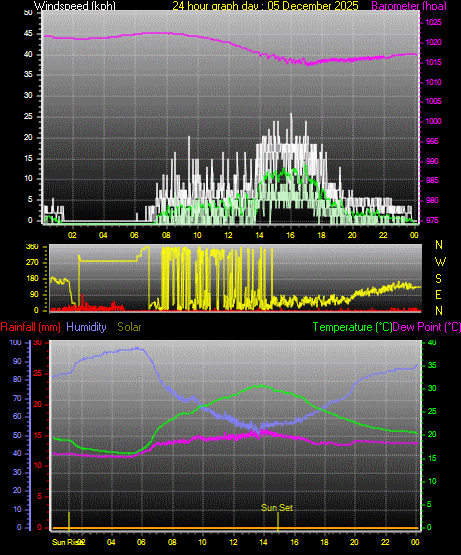Click the 45 tick on windspeed axis
The width and height of the screenshot is (461, 555).
28,34
